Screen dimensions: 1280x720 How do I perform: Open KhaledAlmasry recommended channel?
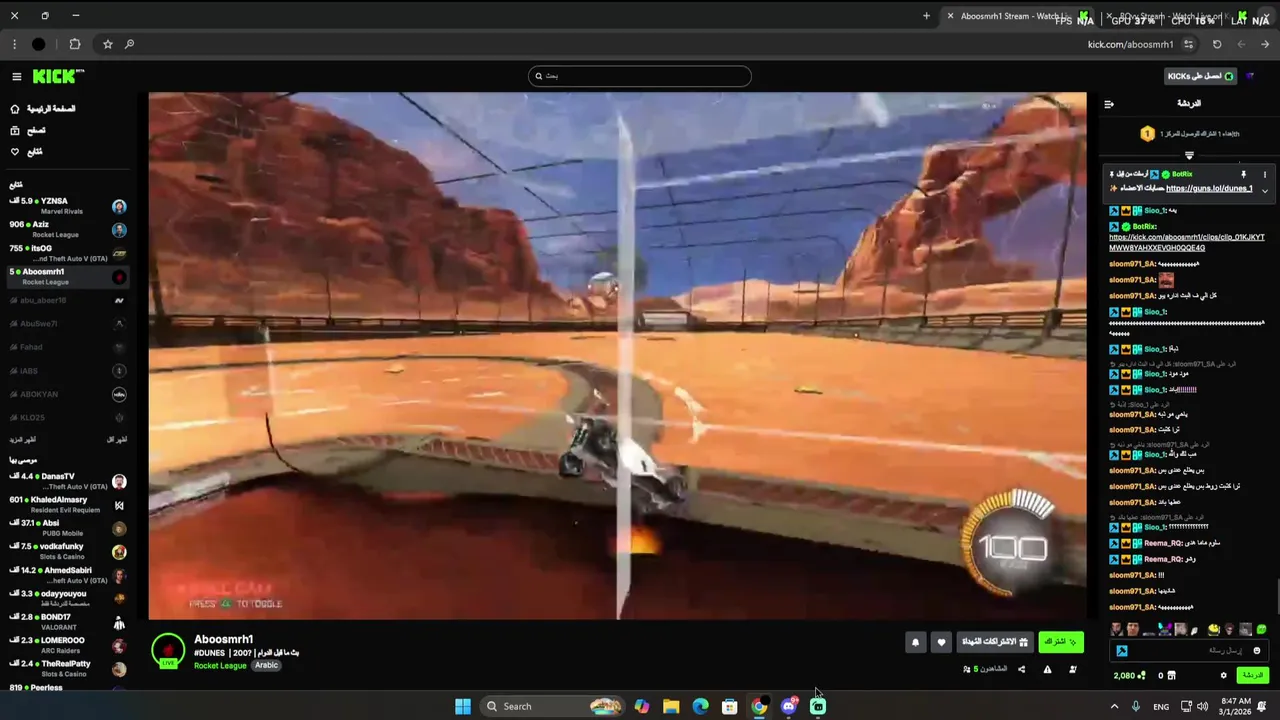[68, 504]
